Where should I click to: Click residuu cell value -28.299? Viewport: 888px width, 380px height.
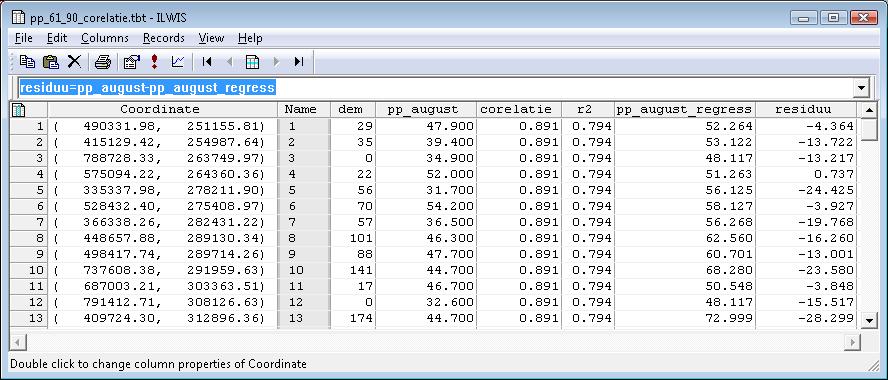(805, 318)
